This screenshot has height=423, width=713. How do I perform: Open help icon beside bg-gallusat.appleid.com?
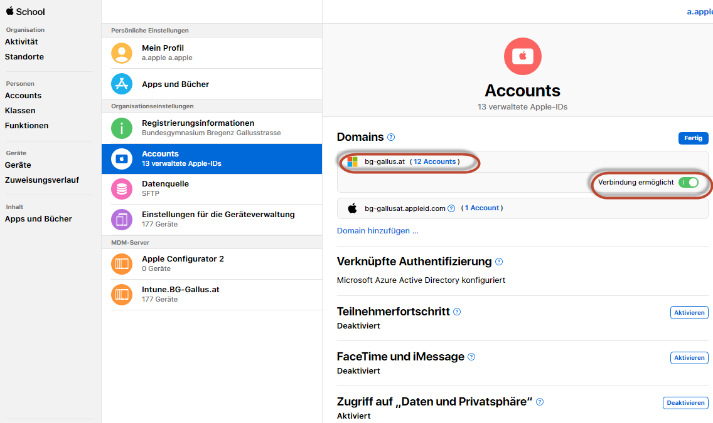pyautogui.click(x=451, y=208)
